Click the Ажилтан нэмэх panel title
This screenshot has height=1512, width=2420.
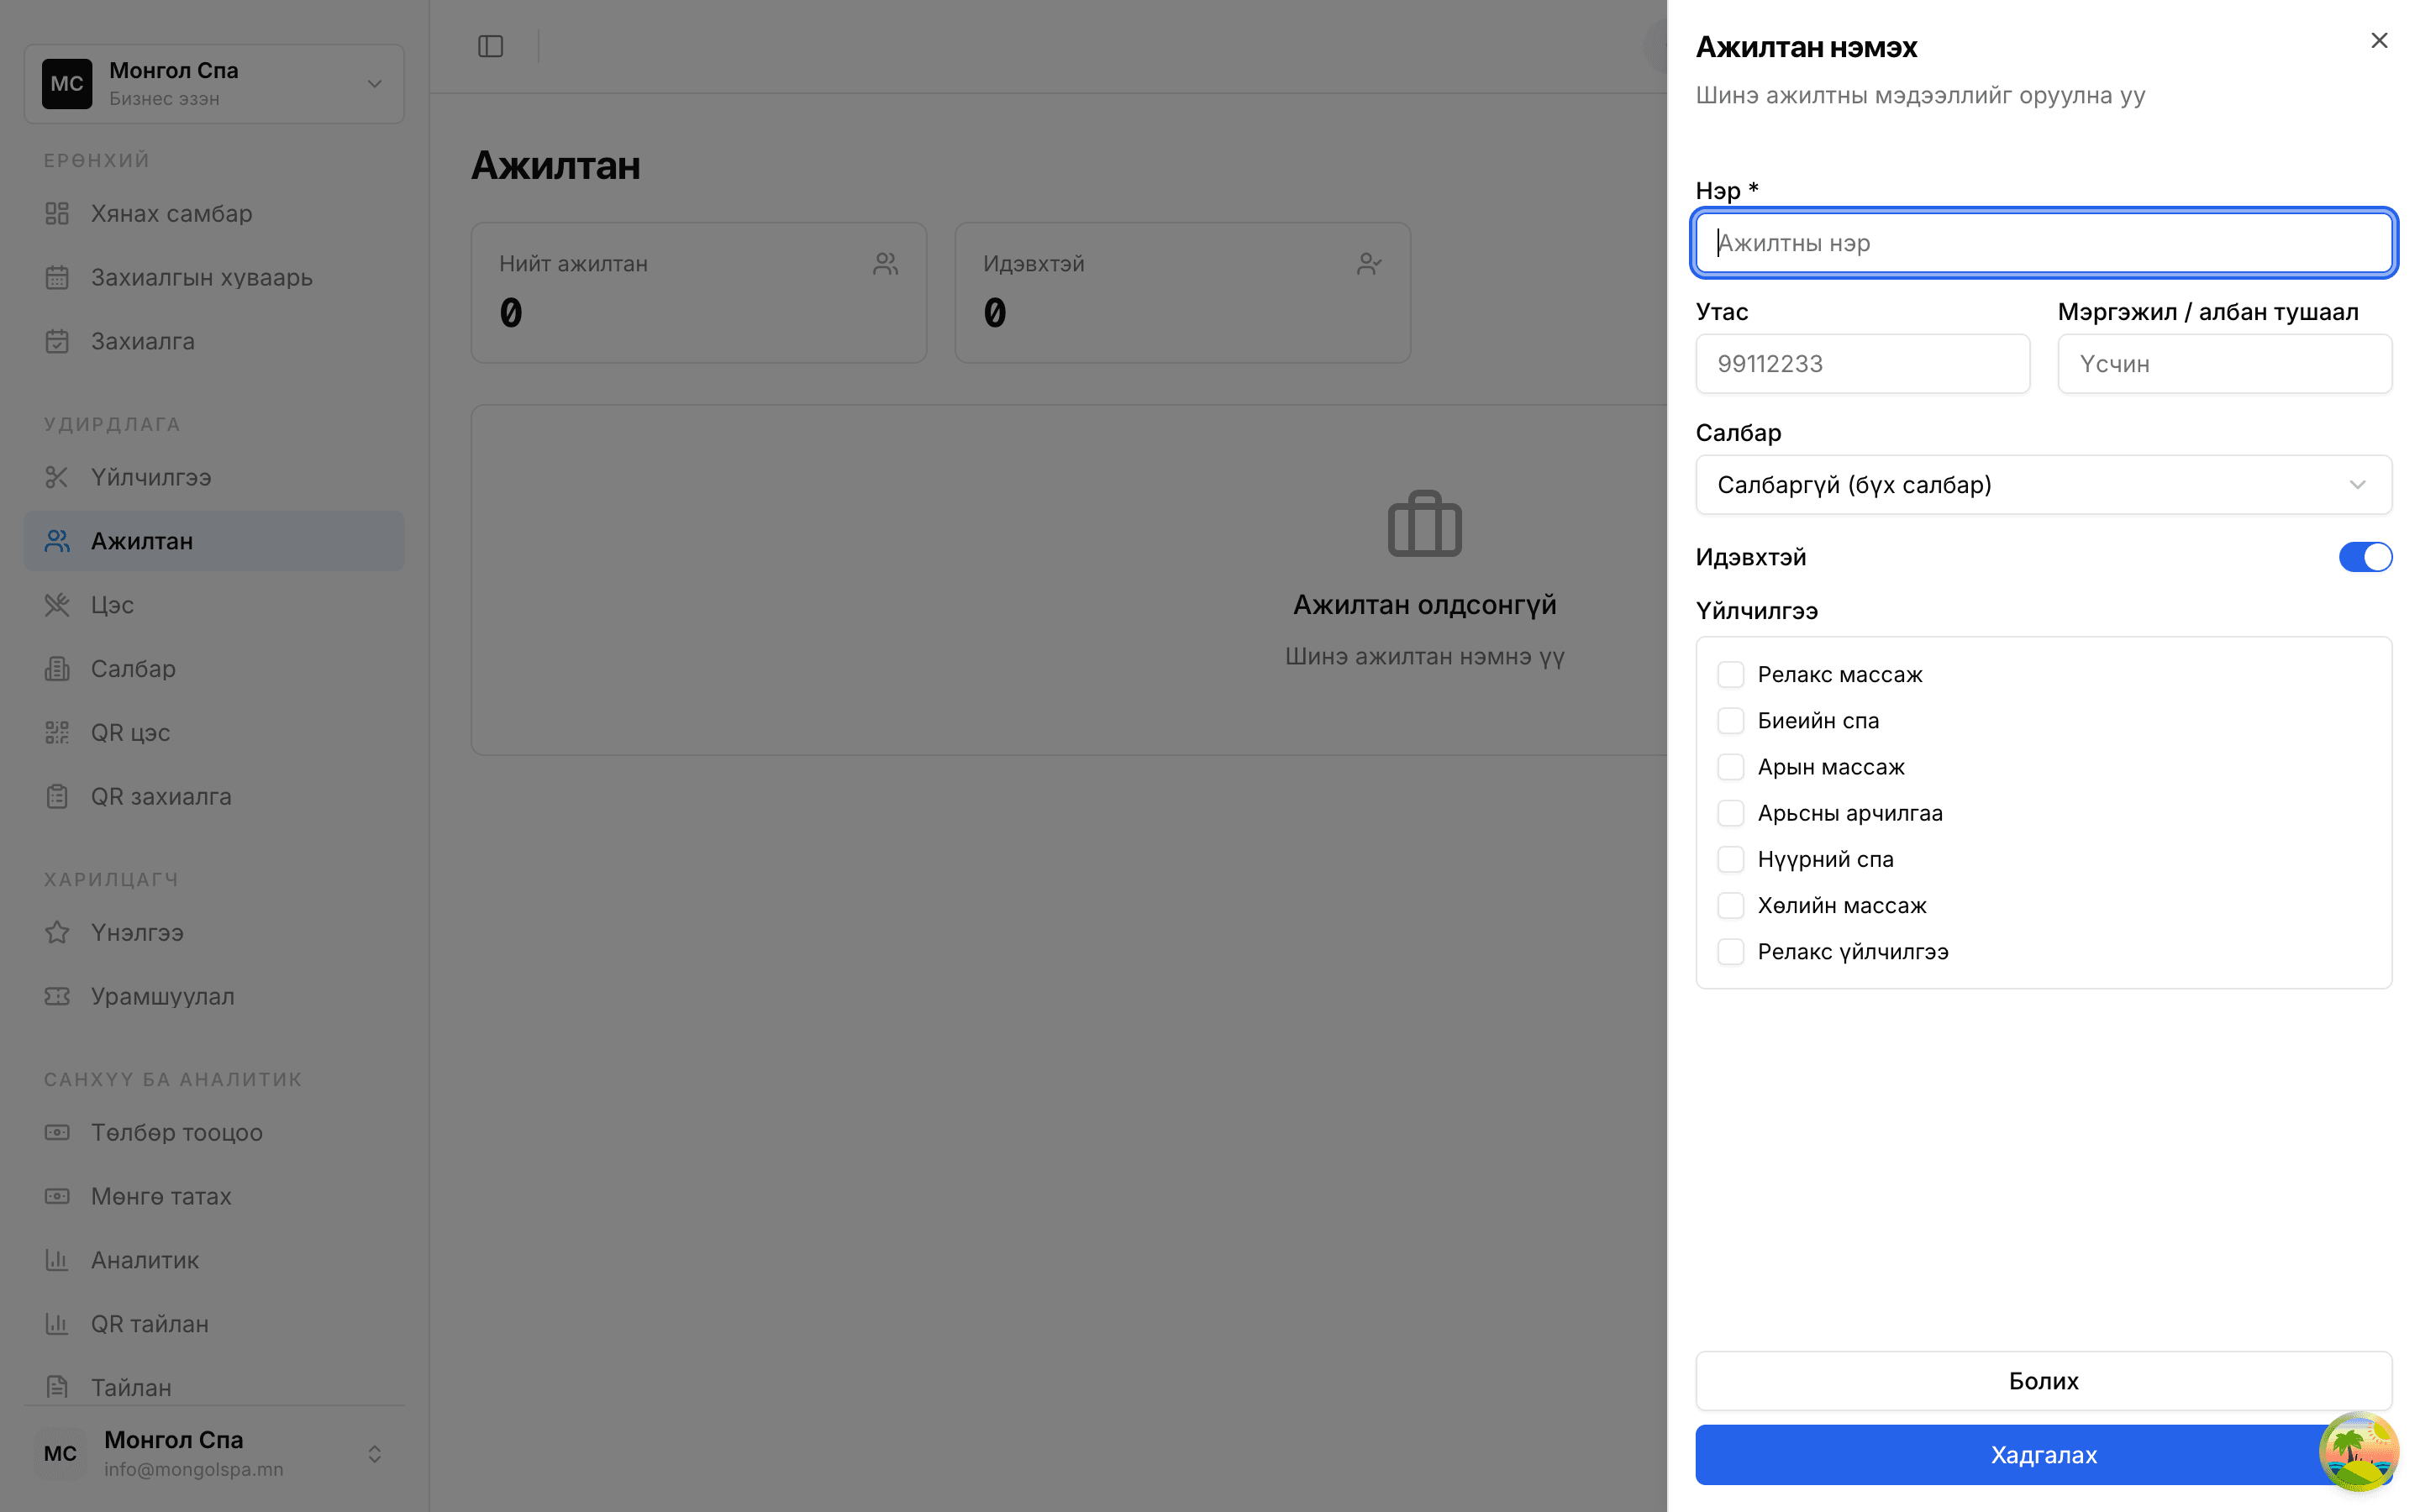coord(1806,47)
